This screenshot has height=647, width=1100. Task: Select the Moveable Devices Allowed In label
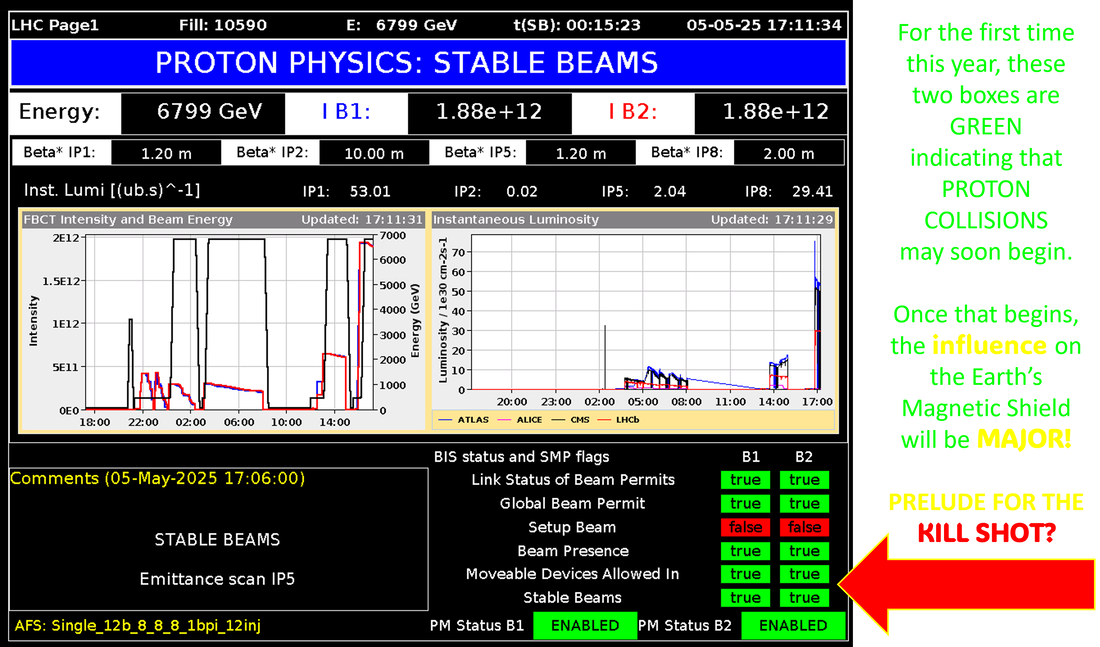pyautogui.click(x=572, y=574)
